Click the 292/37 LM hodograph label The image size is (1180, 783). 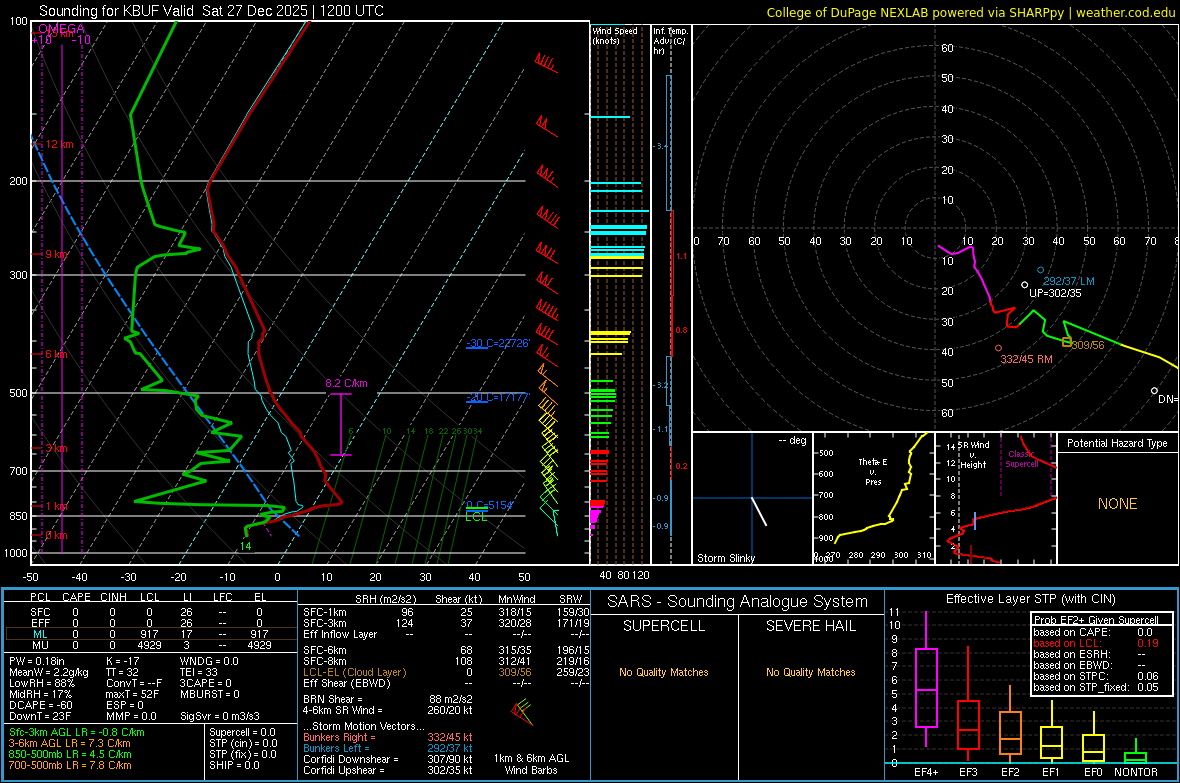[x=1069, y=281]
